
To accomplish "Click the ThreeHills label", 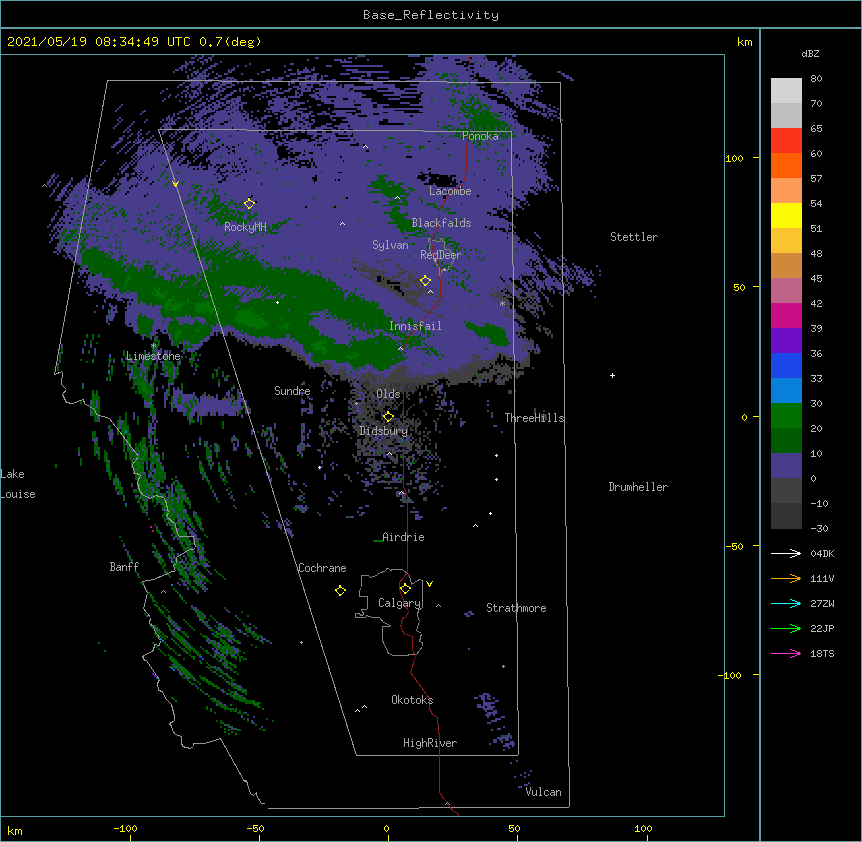I will pyautogui.click(x=534, y=418).
